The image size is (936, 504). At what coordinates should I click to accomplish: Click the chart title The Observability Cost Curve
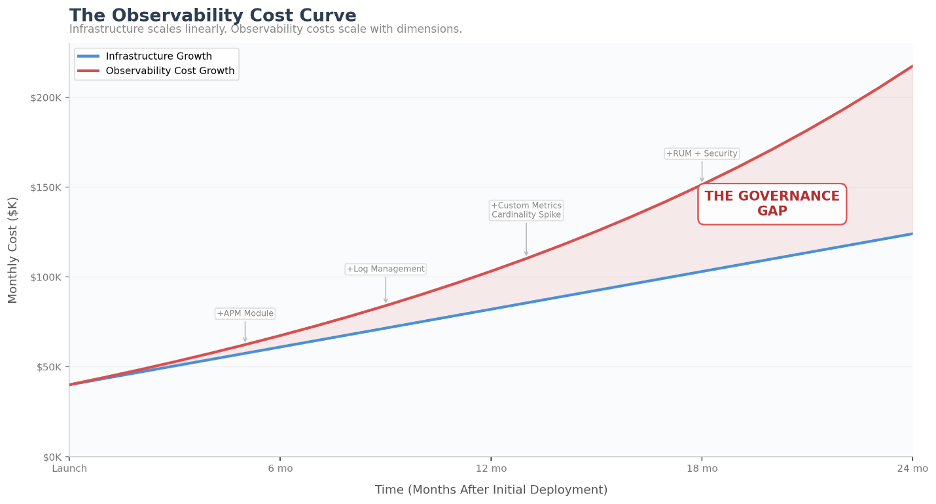point(212,15)
